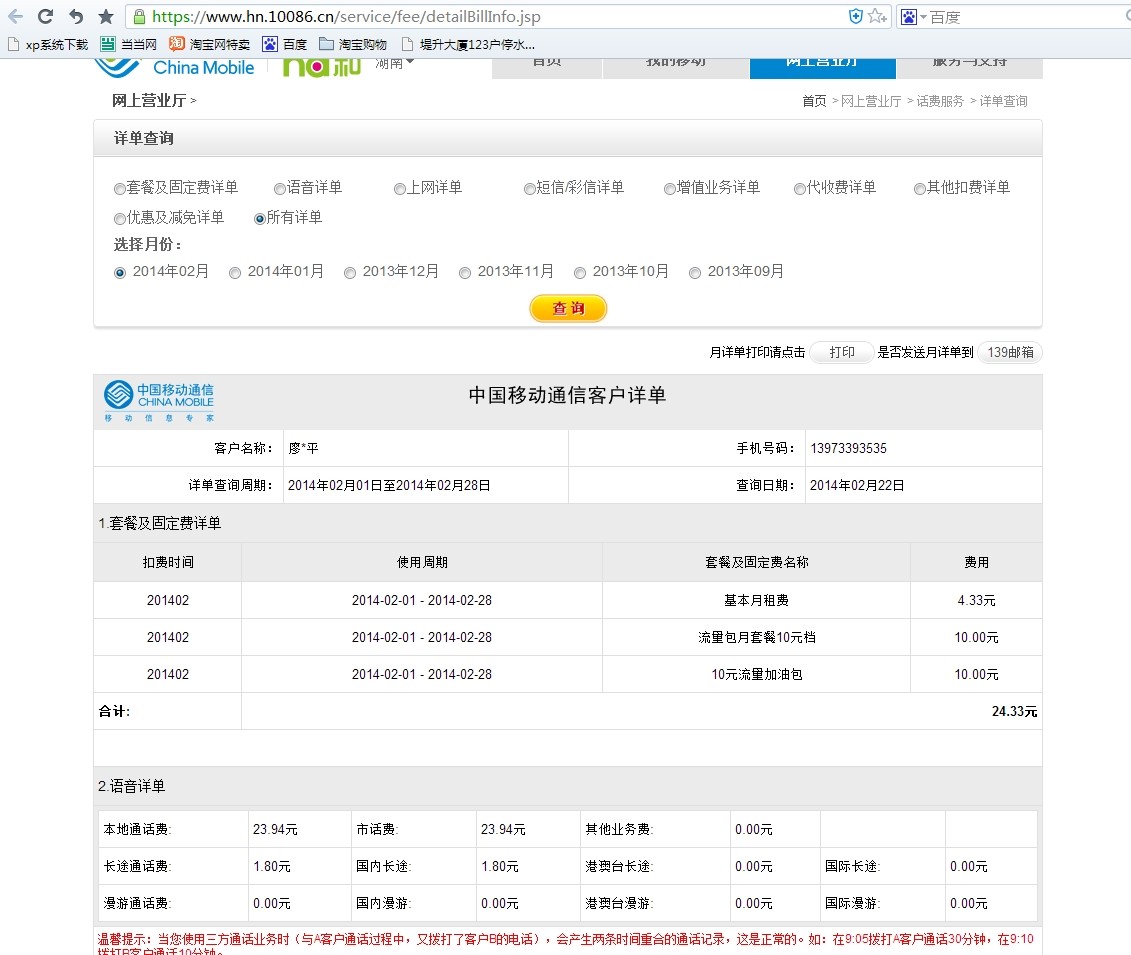Click 话费服务 breadcrumb link
The width and height of the screenshot is (1131, 955).
tap(940, 101)
